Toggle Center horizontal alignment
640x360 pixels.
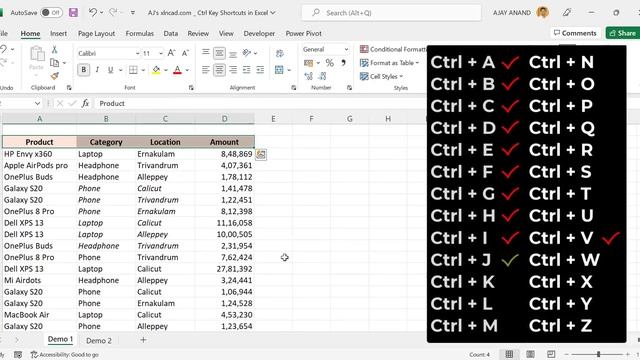tap(219, 70)
